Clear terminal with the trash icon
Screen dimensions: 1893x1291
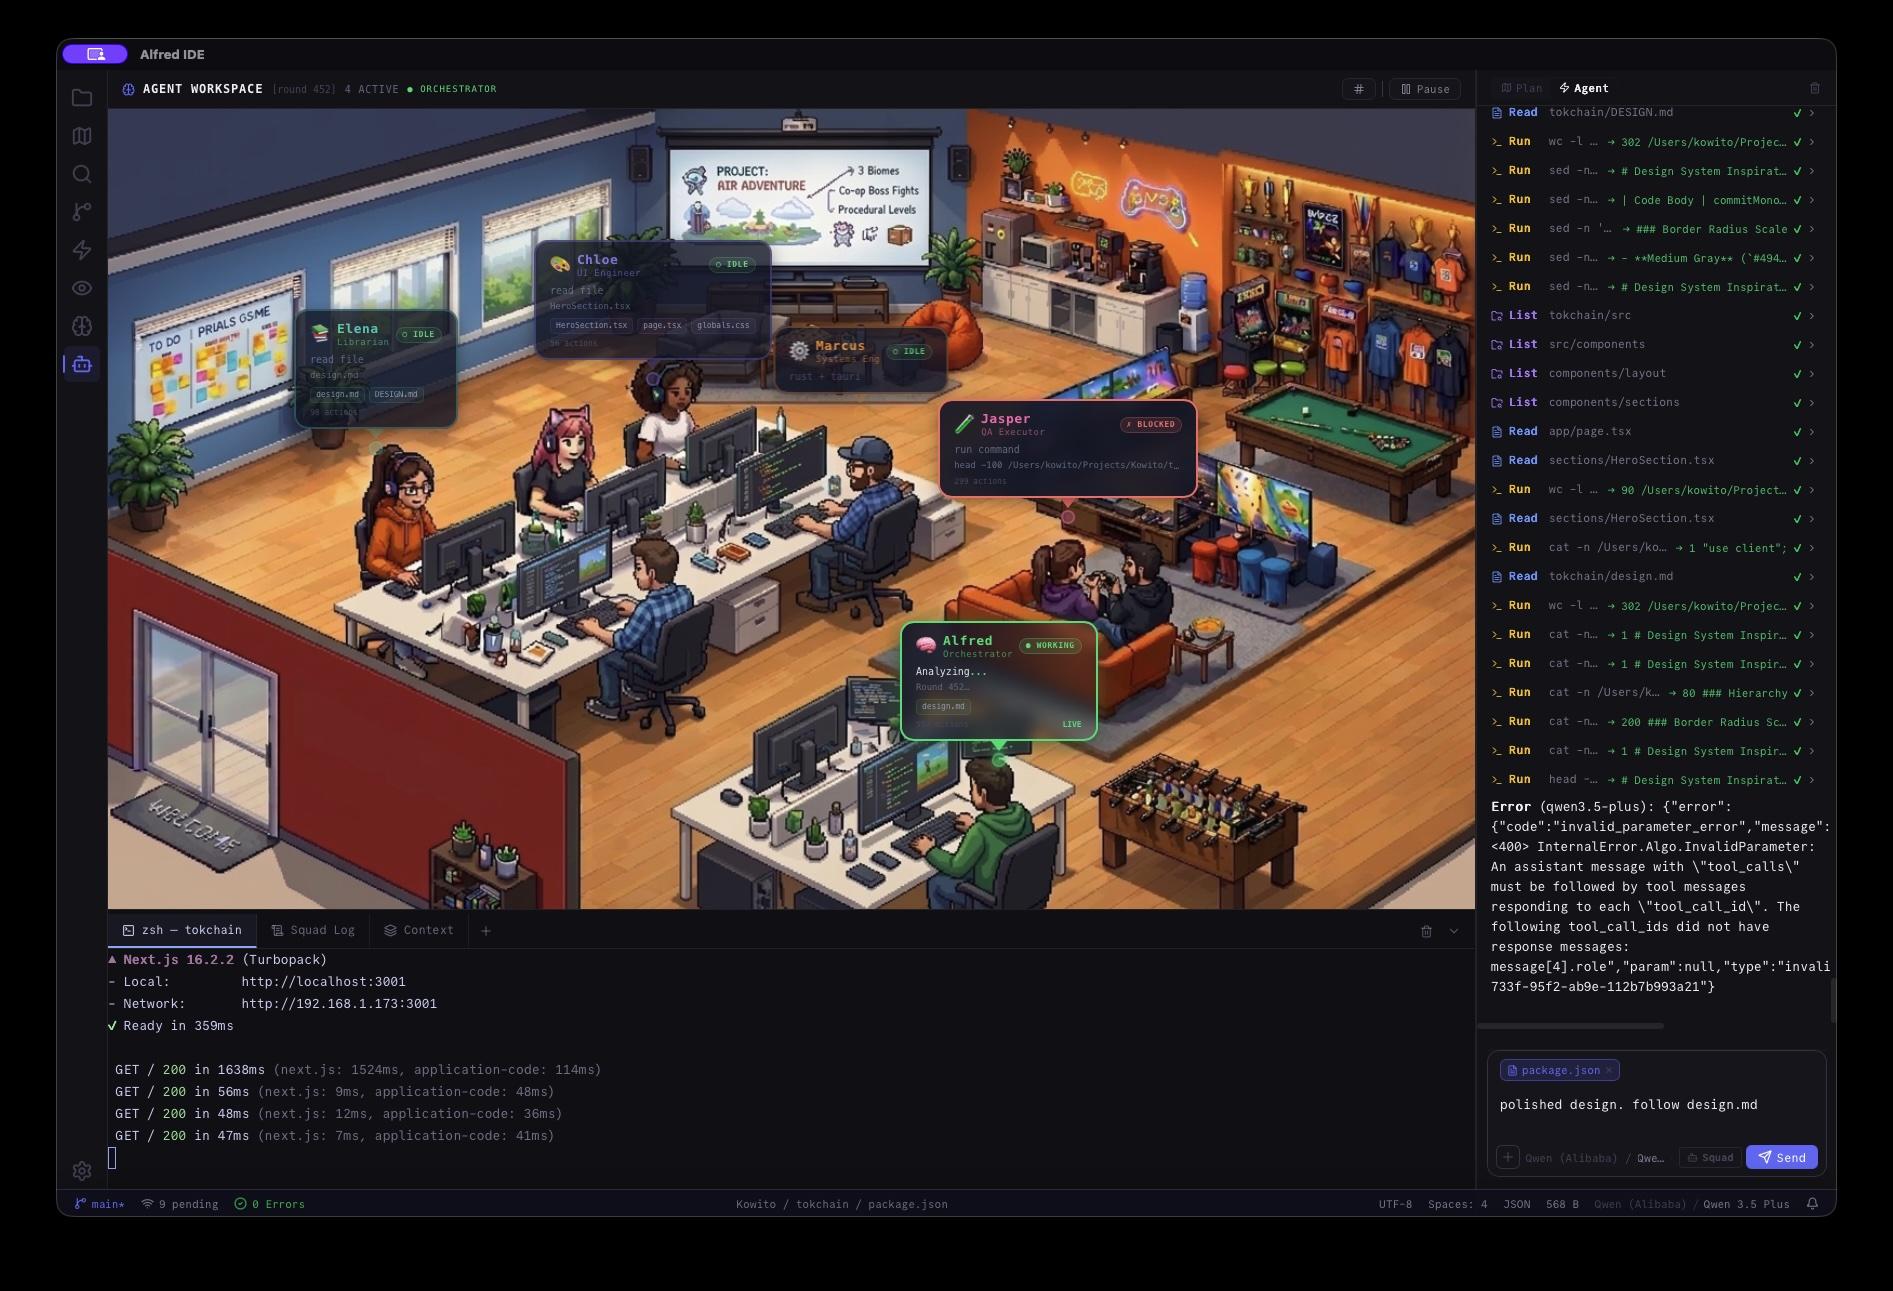click(x=1426, y=931)
